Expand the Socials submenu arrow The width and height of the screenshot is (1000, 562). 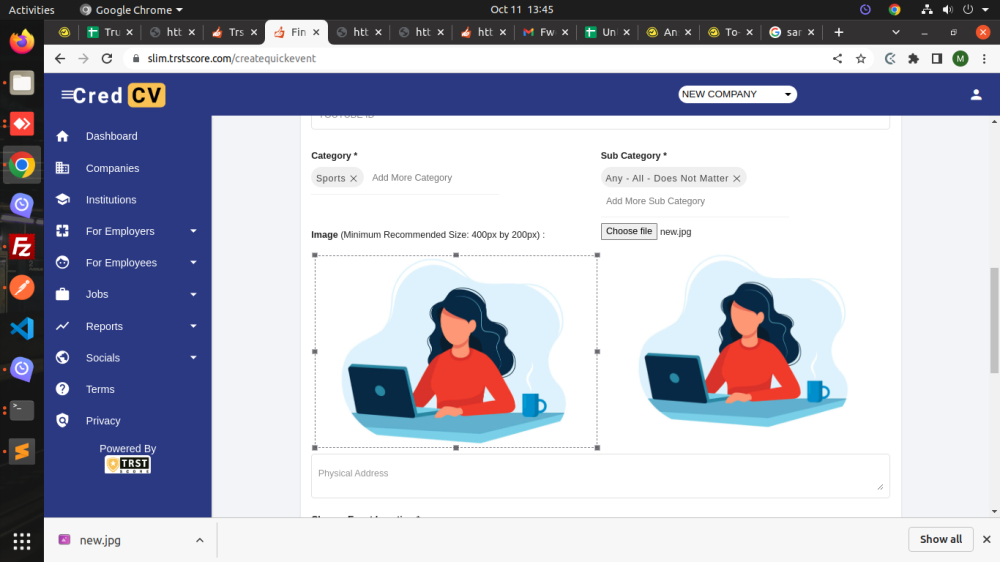pyautogui.click(x=193, y=357)
